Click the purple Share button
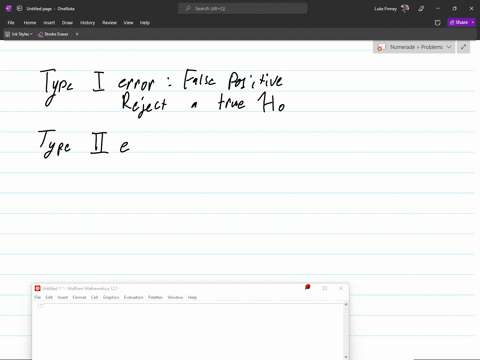Viewport: 480px width, 360px height. coord(459,22)
